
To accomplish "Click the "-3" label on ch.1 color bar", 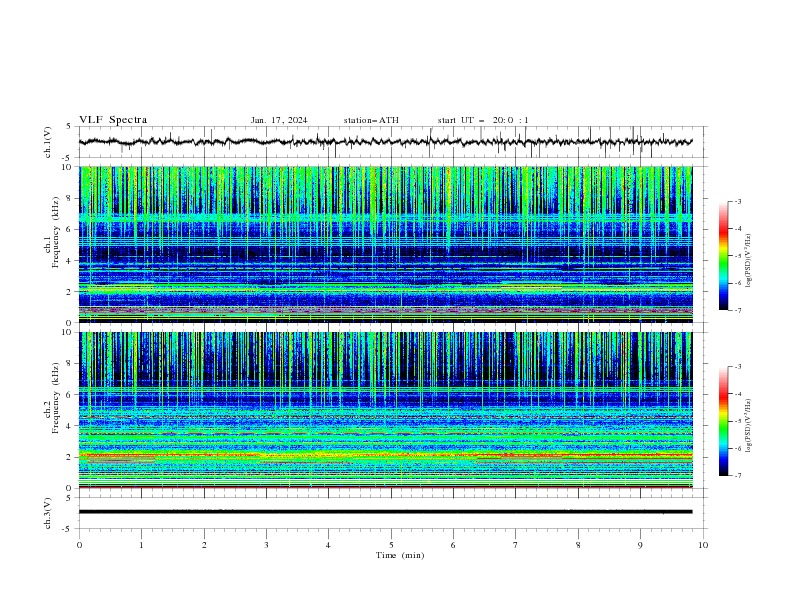I will (x=738, y=201).
